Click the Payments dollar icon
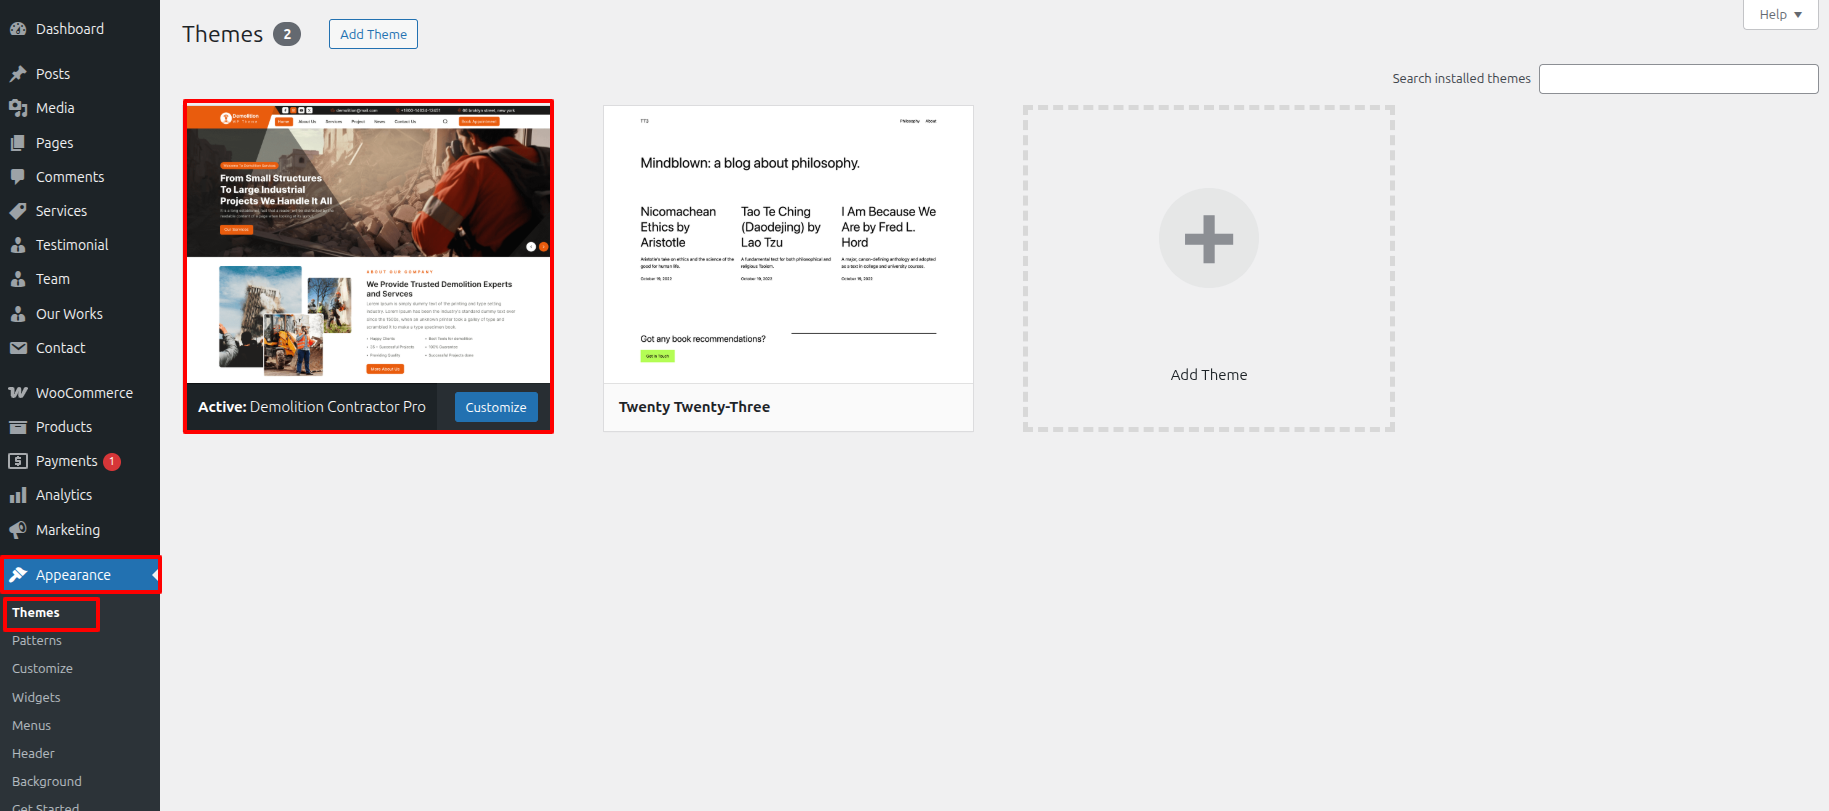The width and height of the screenshot is (1829, 811). tap(18, 461)
